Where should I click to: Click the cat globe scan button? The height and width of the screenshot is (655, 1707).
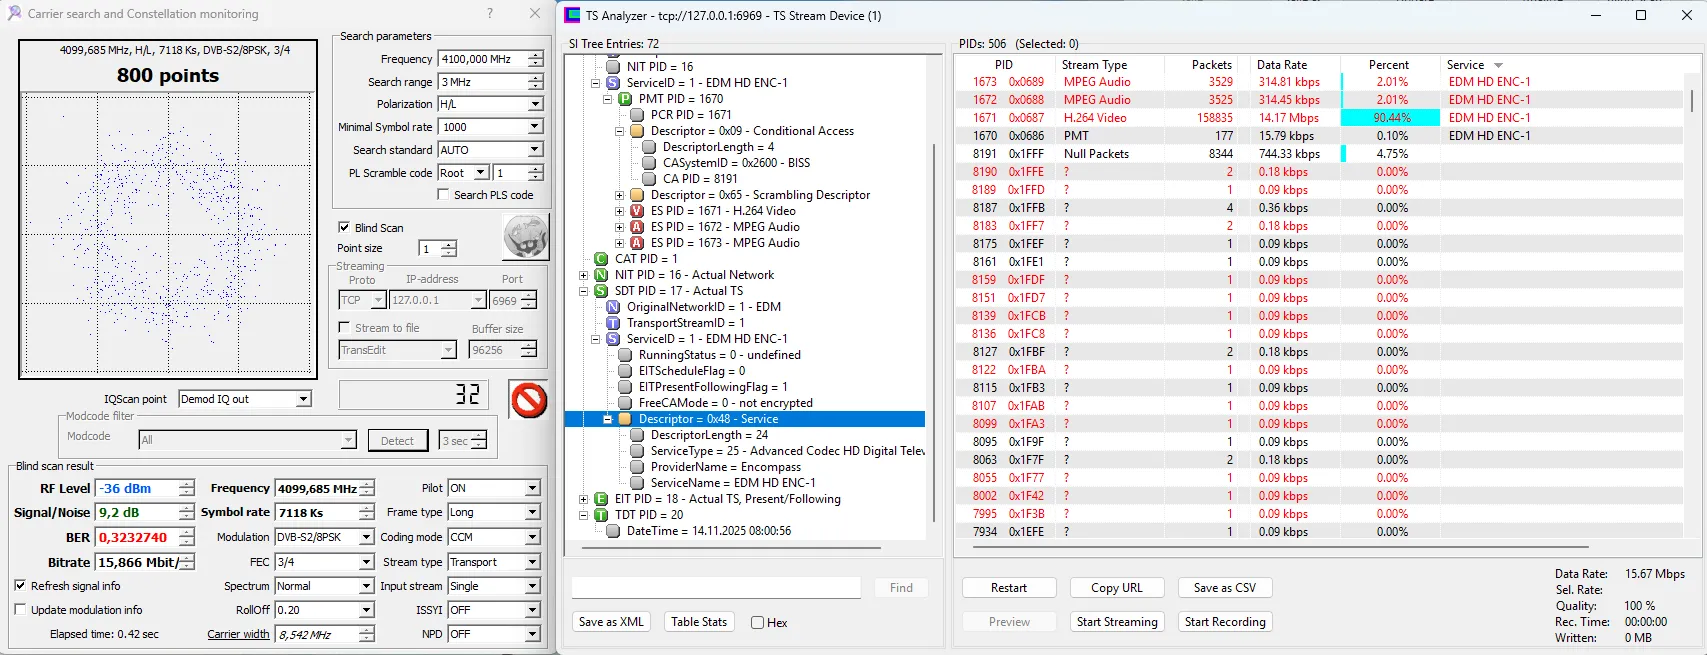click(525, 238)
